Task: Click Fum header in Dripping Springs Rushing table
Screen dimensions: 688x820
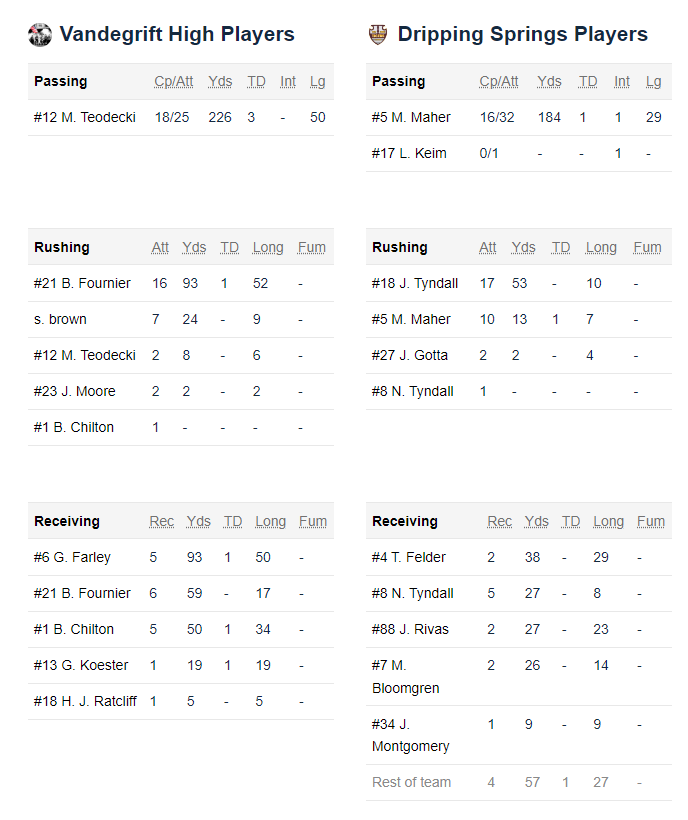Action: [x=647, y=247]
